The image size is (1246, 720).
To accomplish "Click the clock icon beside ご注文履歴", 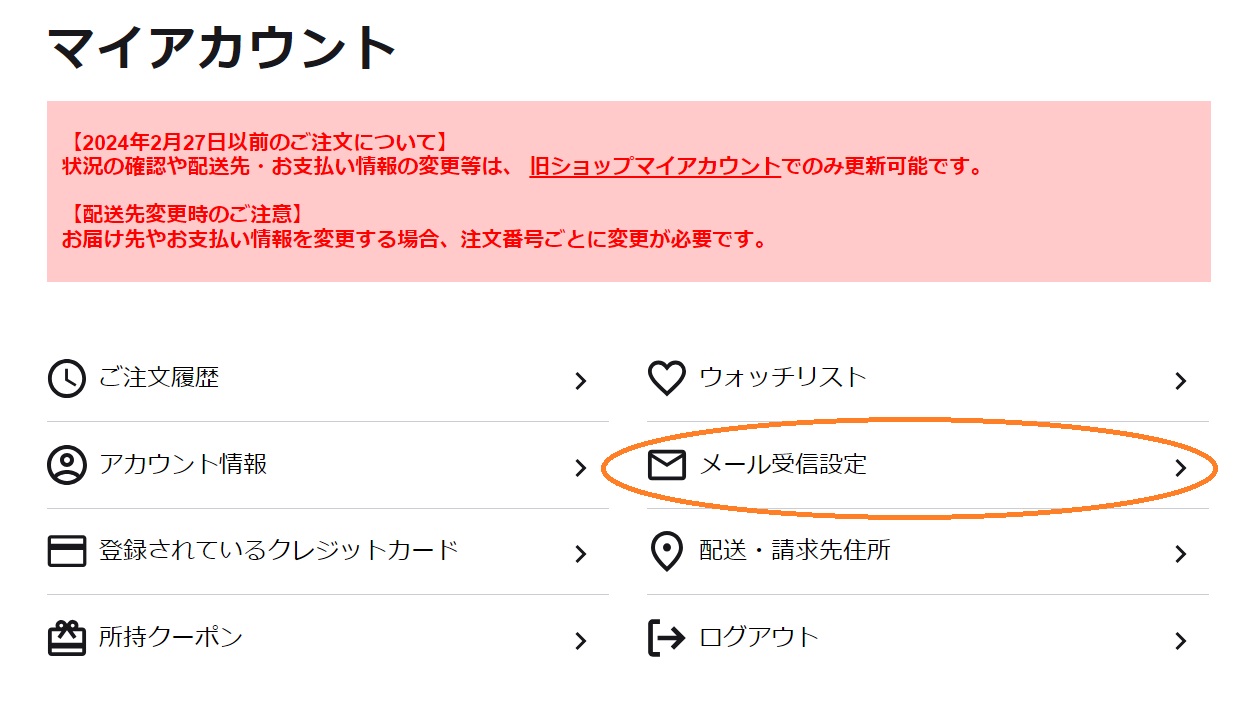I will coord(67,379).
